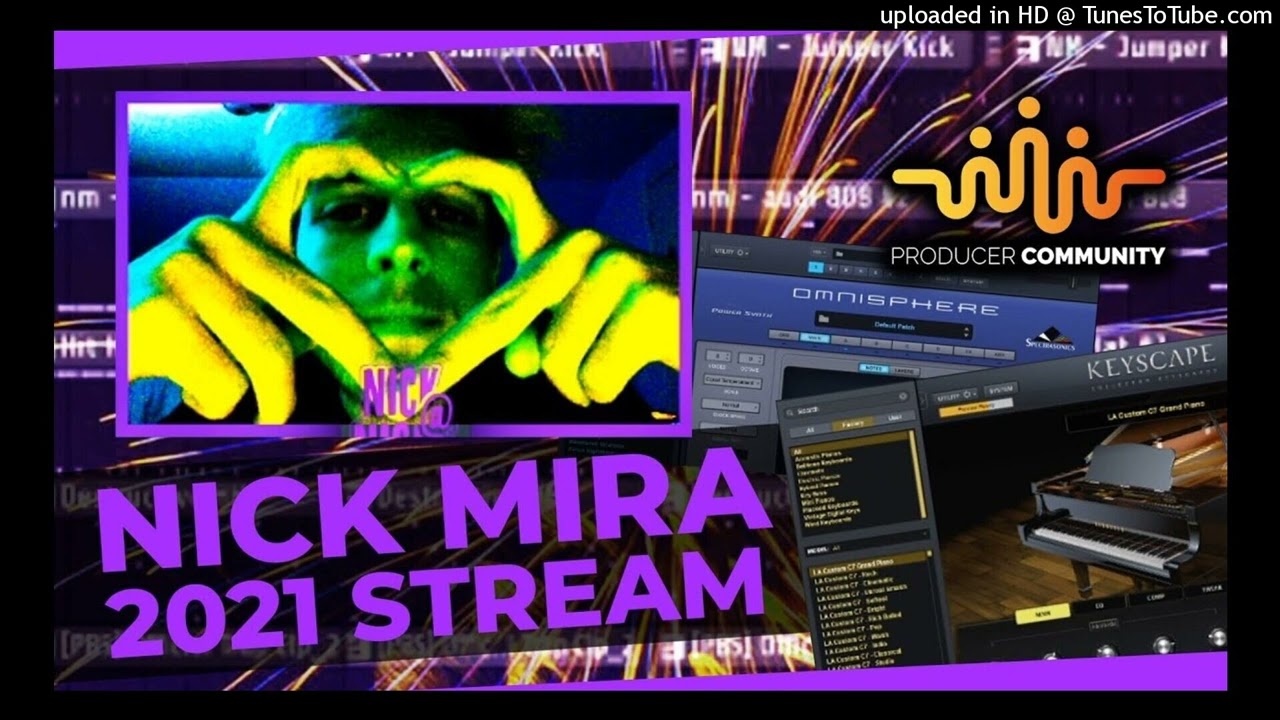
Task: Switch to the Omnisphere ORB tab
Action: click(x=783, y=335)
